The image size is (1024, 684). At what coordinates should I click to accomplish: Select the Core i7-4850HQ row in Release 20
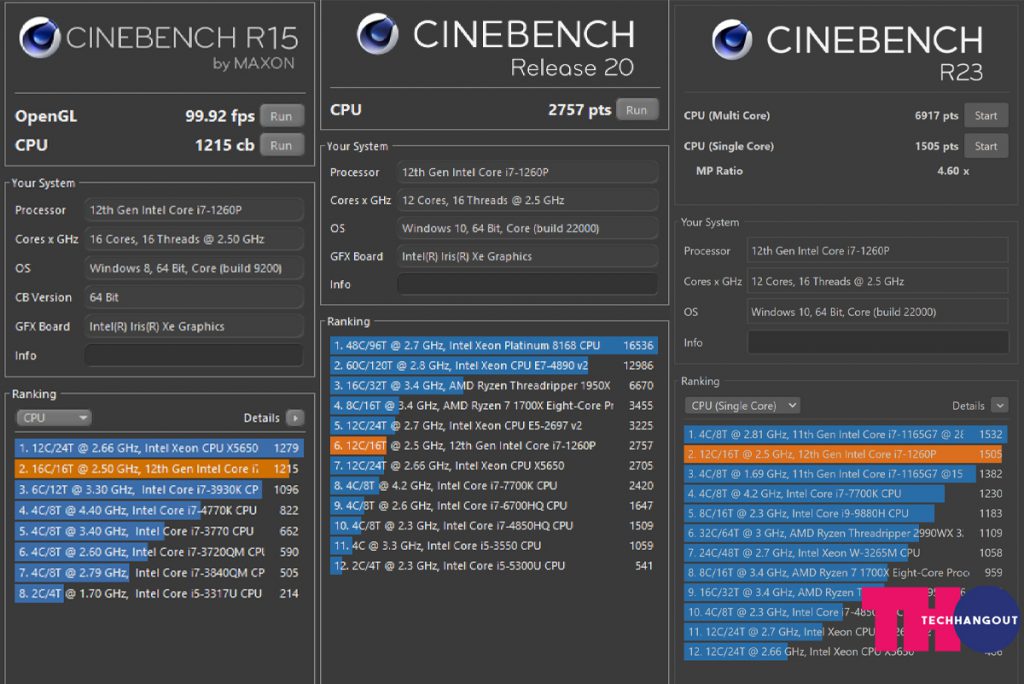point(493,526)
